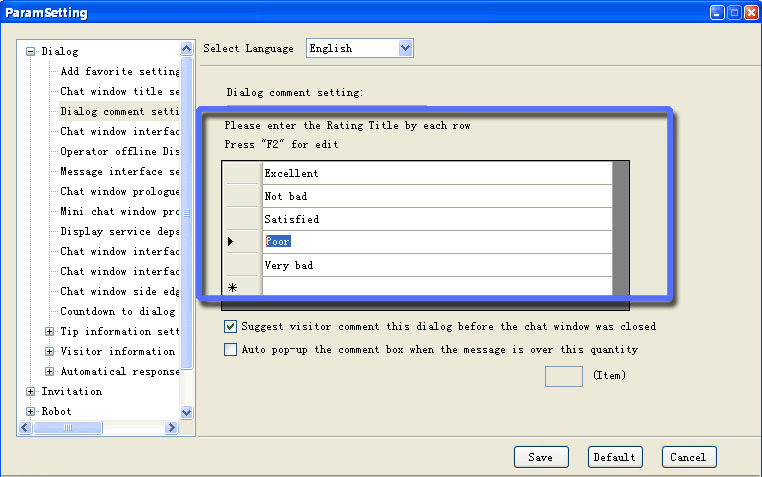Click the Excellent rating row
Image resolution: width=762 pixels, height=477 pixels.
[x=437, y=173]
